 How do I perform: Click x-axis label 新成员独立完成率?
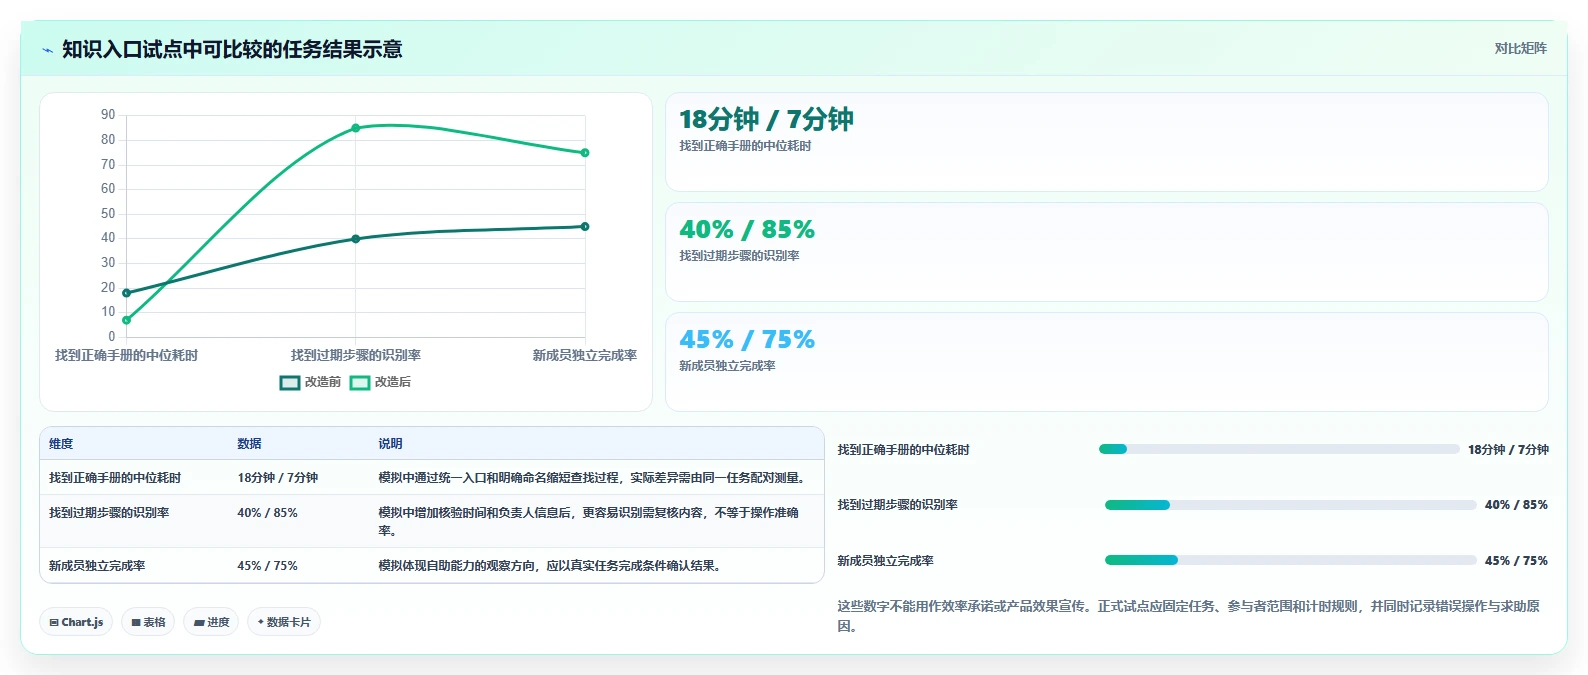tap(585, 355)
